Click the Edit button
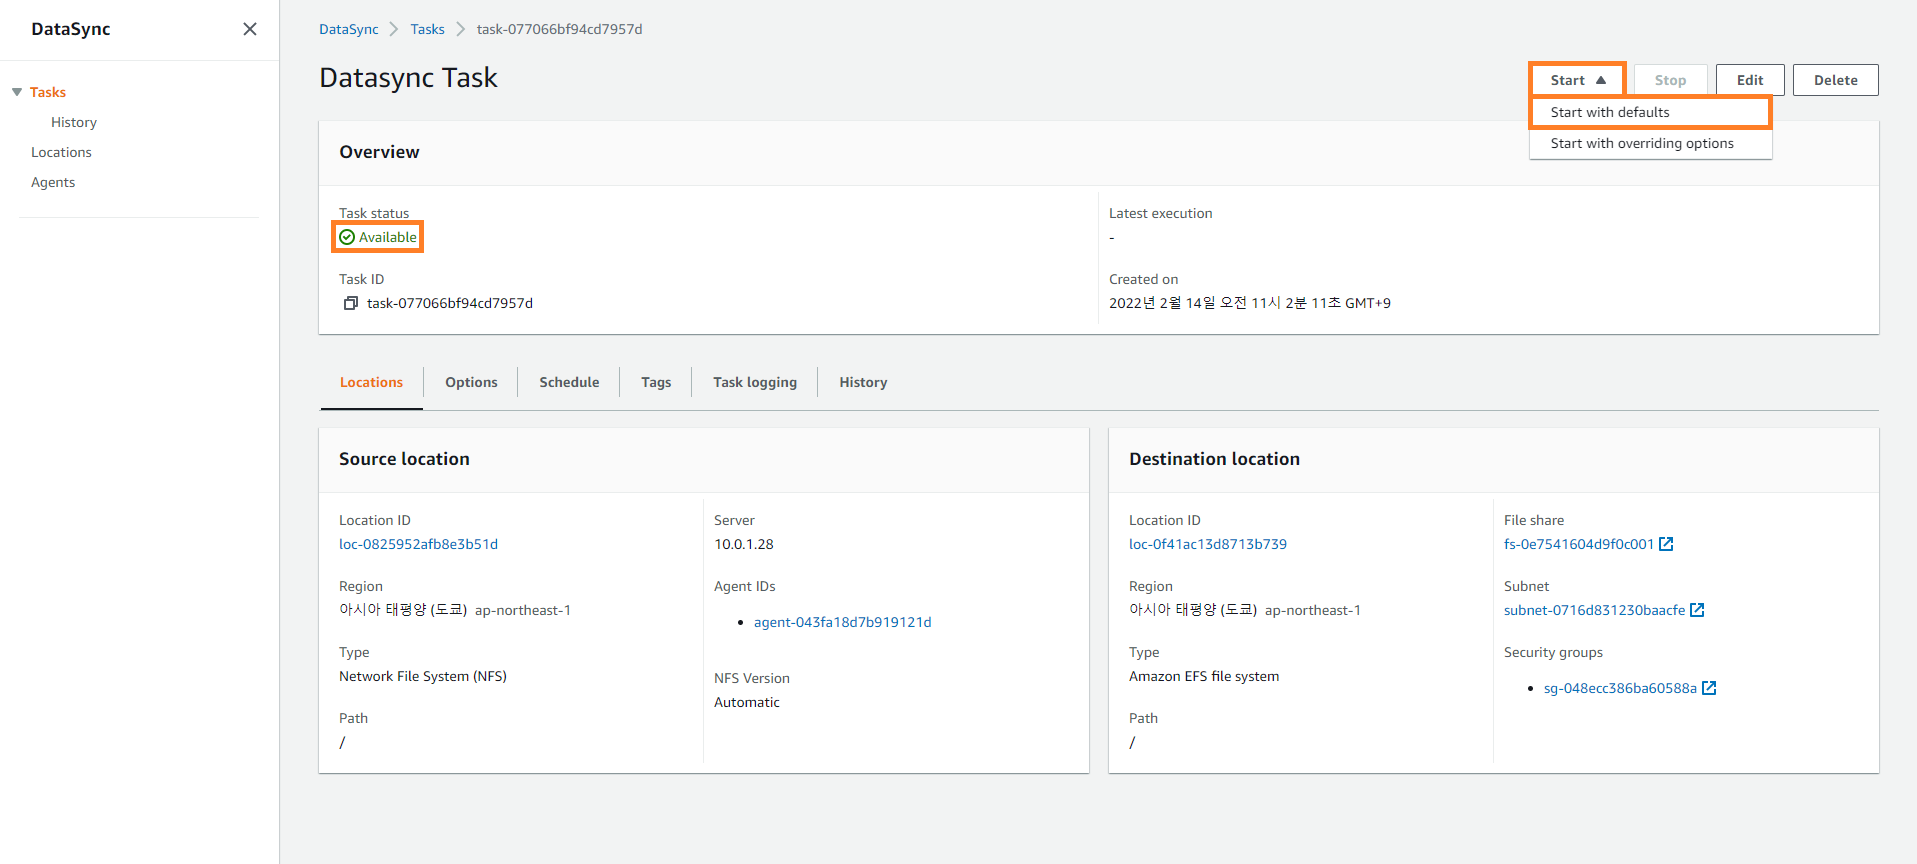Screen dimensions: 1917x864 pyautogui.click(x=1750, y=80)
